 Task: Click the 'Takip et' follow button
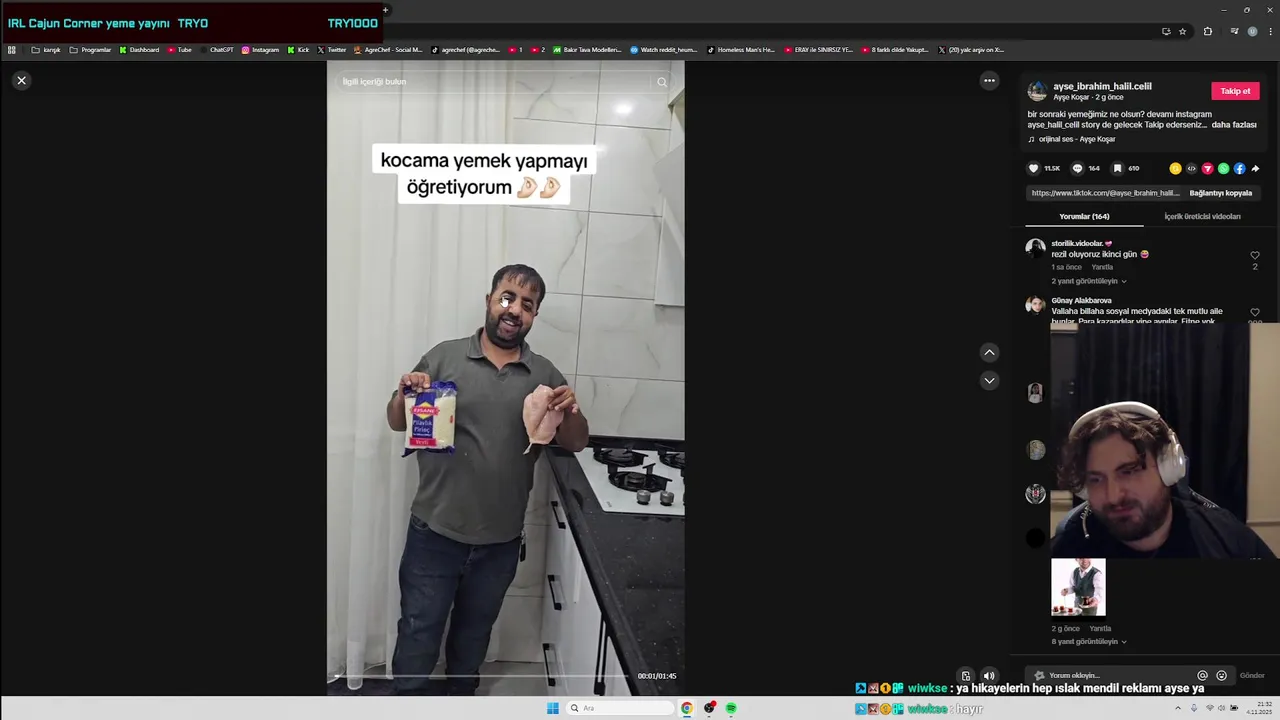click(1235, 91)
